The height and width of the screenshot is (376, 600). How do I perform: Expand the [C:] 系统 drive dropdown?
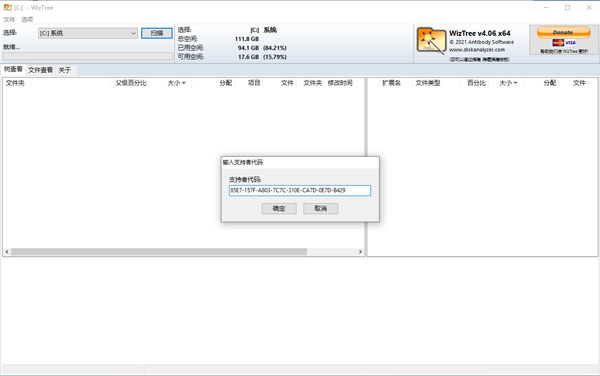[x=88, y=33]
